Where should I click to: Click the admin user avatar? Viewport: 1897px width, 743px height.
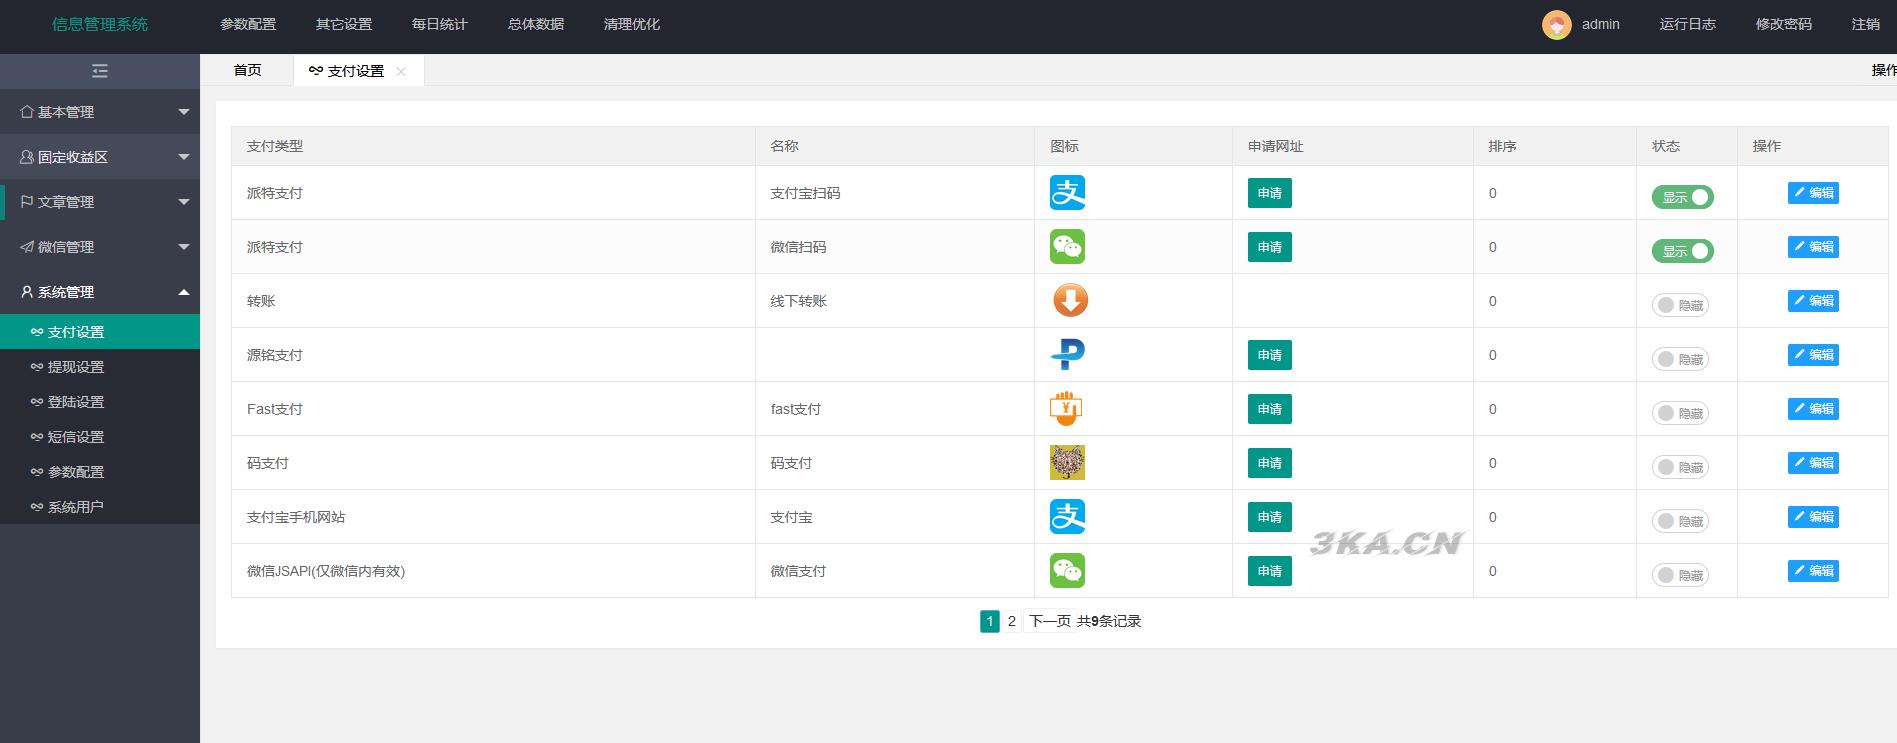1556,25
